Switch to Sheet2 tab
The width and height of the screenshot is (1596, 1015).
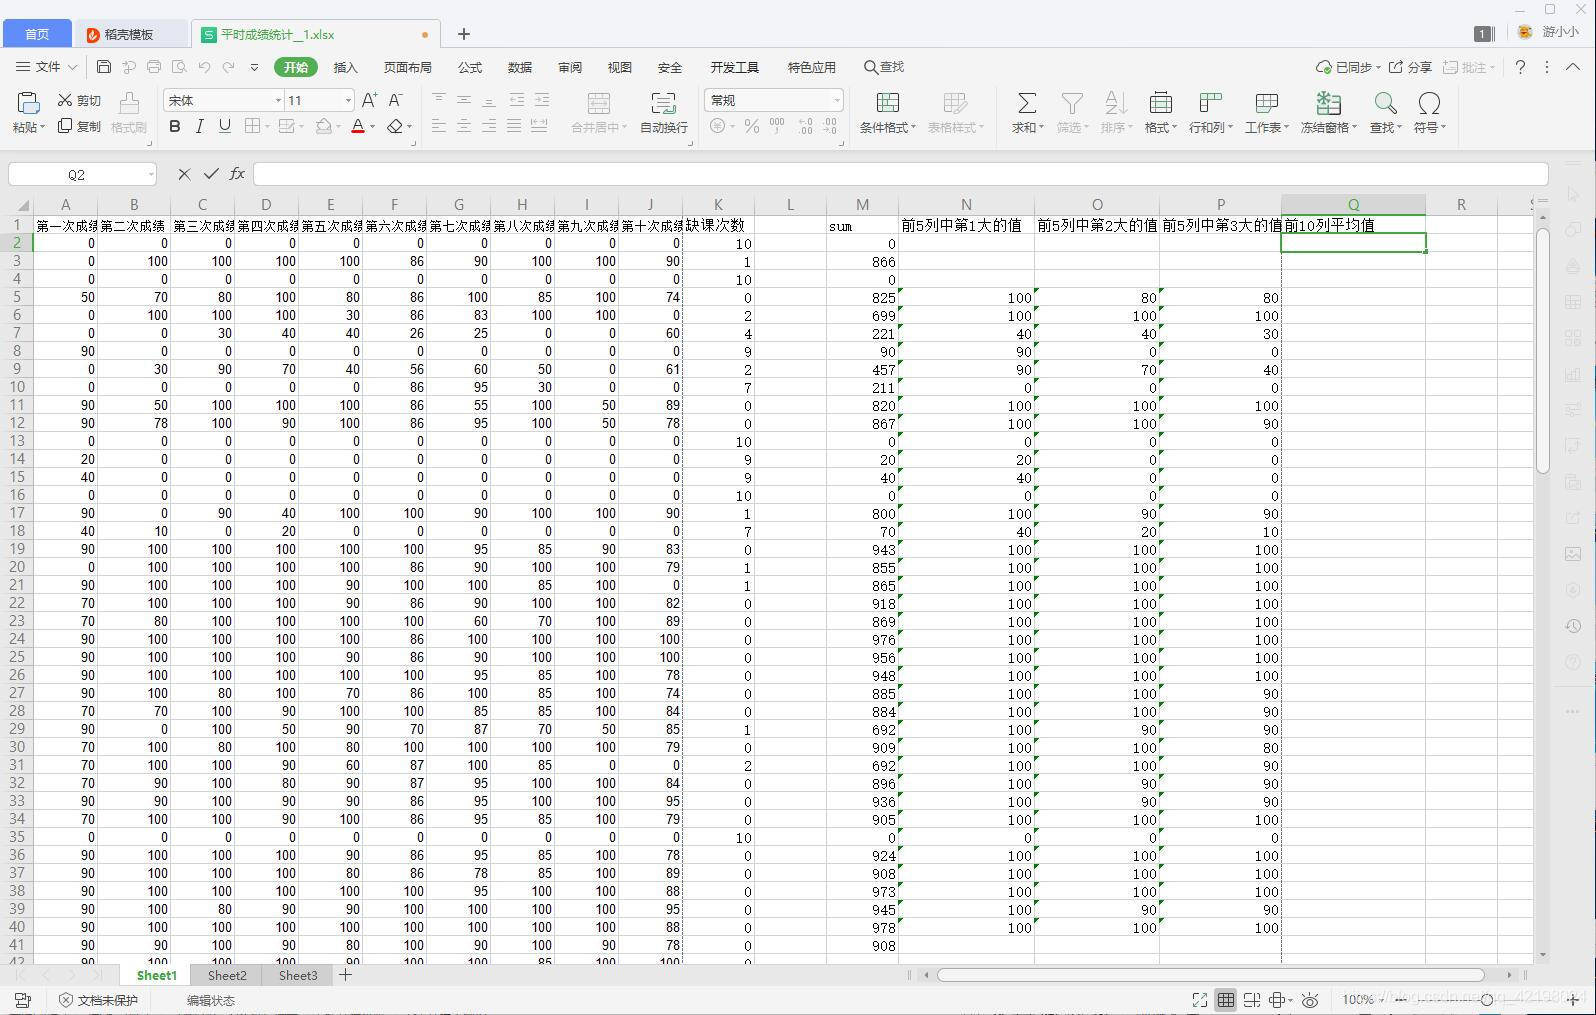click(x=227, y=975)
